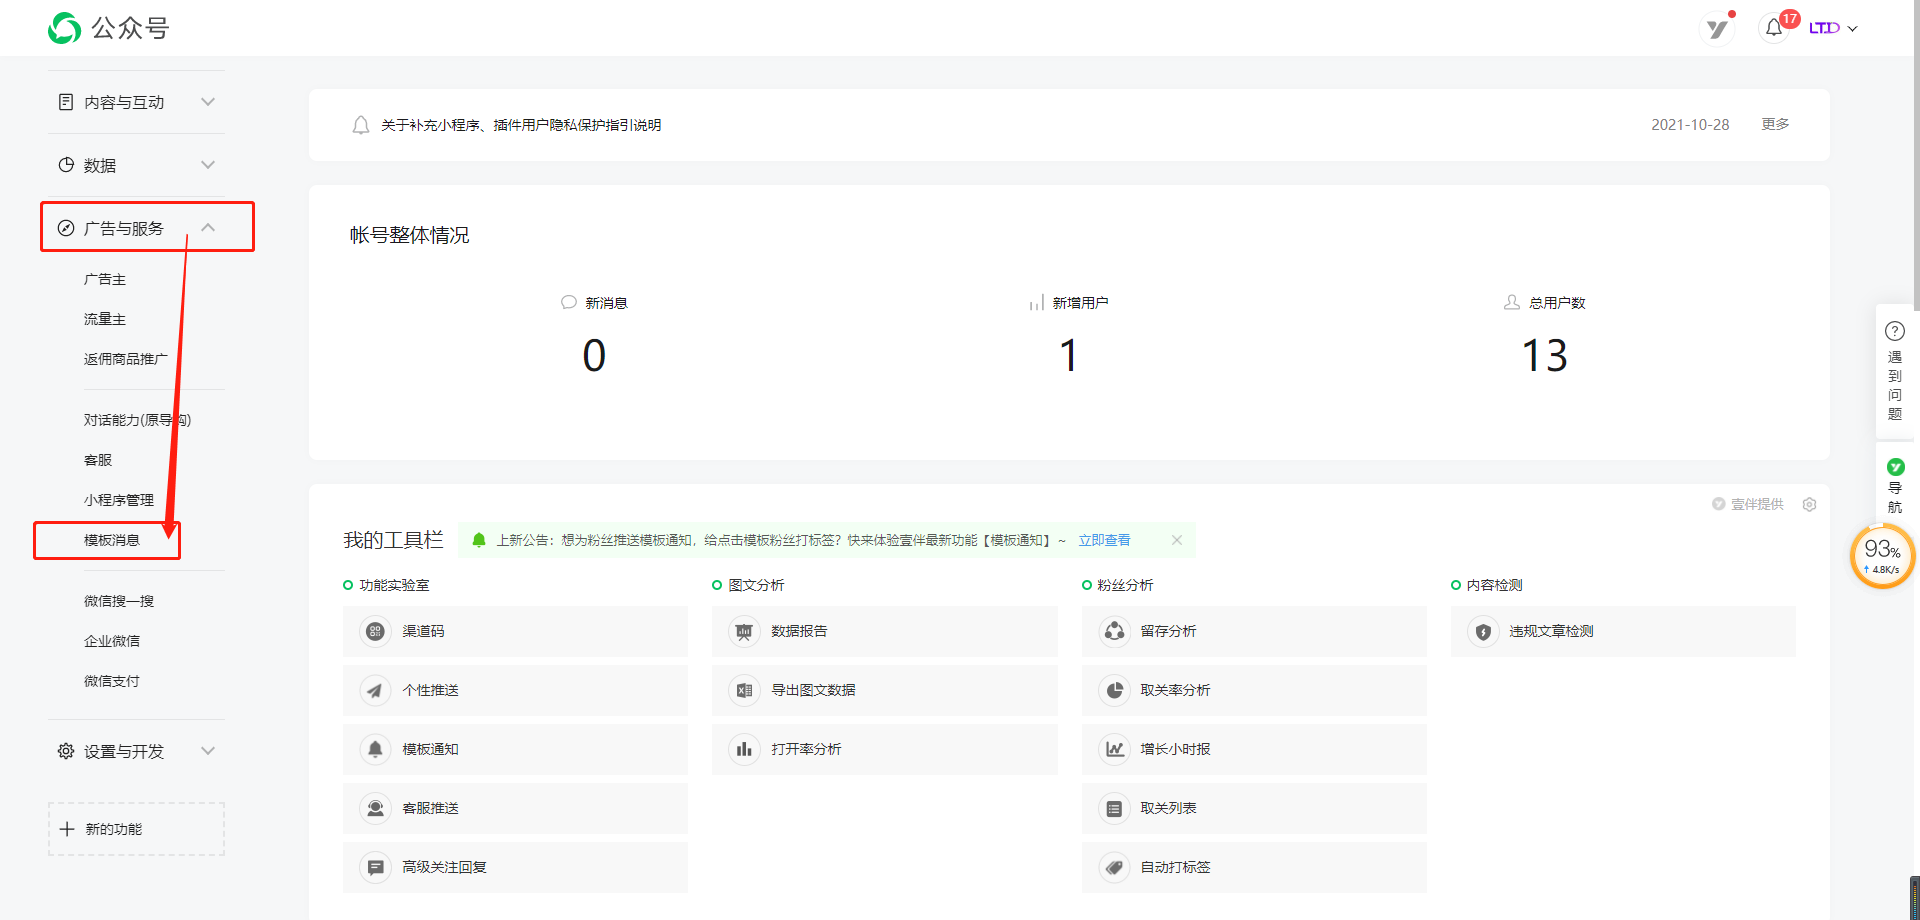Dismiss the 上新公告 announcement banner

[1177, 540]
